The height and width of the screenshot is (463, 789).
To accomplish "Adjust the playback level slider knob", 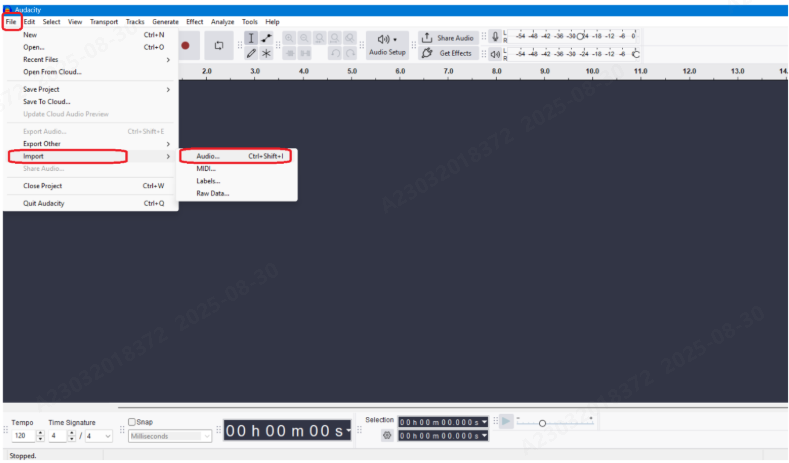I will pyautogui.click(x=636, y=54).
